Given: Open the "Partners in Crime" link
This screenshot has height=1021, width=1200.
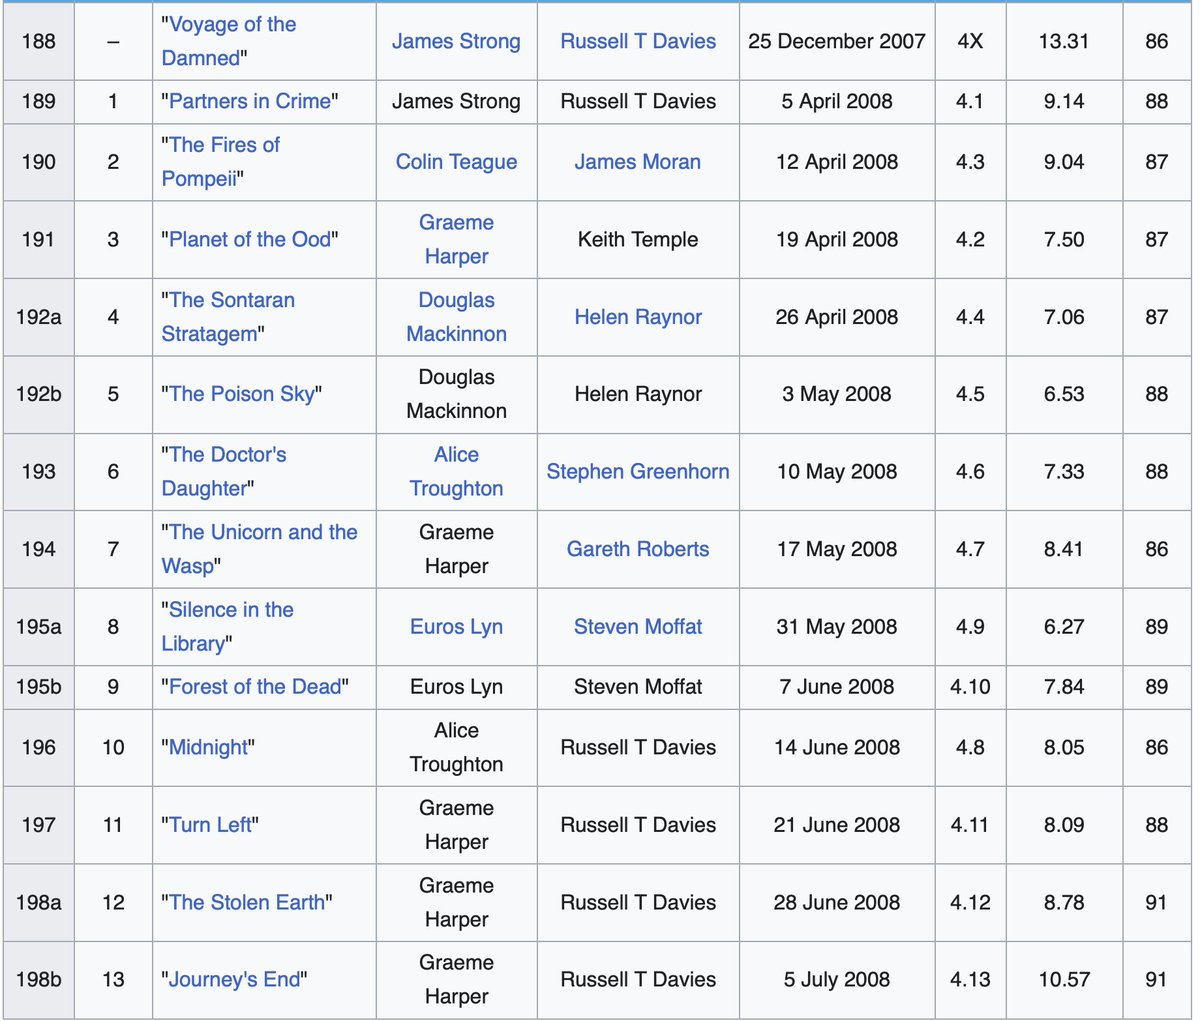Looking at the screenshot, I should click(250, 101).
